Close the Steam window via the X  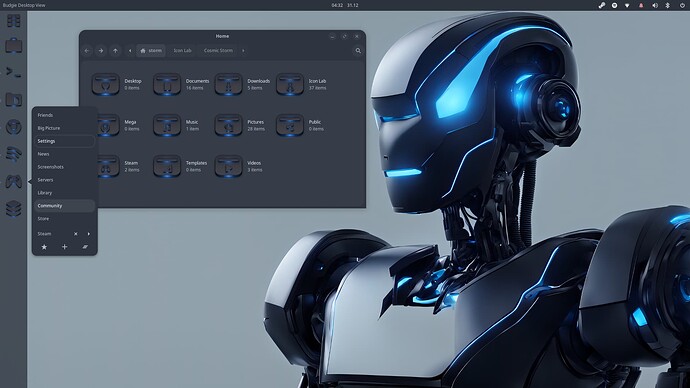76,234
